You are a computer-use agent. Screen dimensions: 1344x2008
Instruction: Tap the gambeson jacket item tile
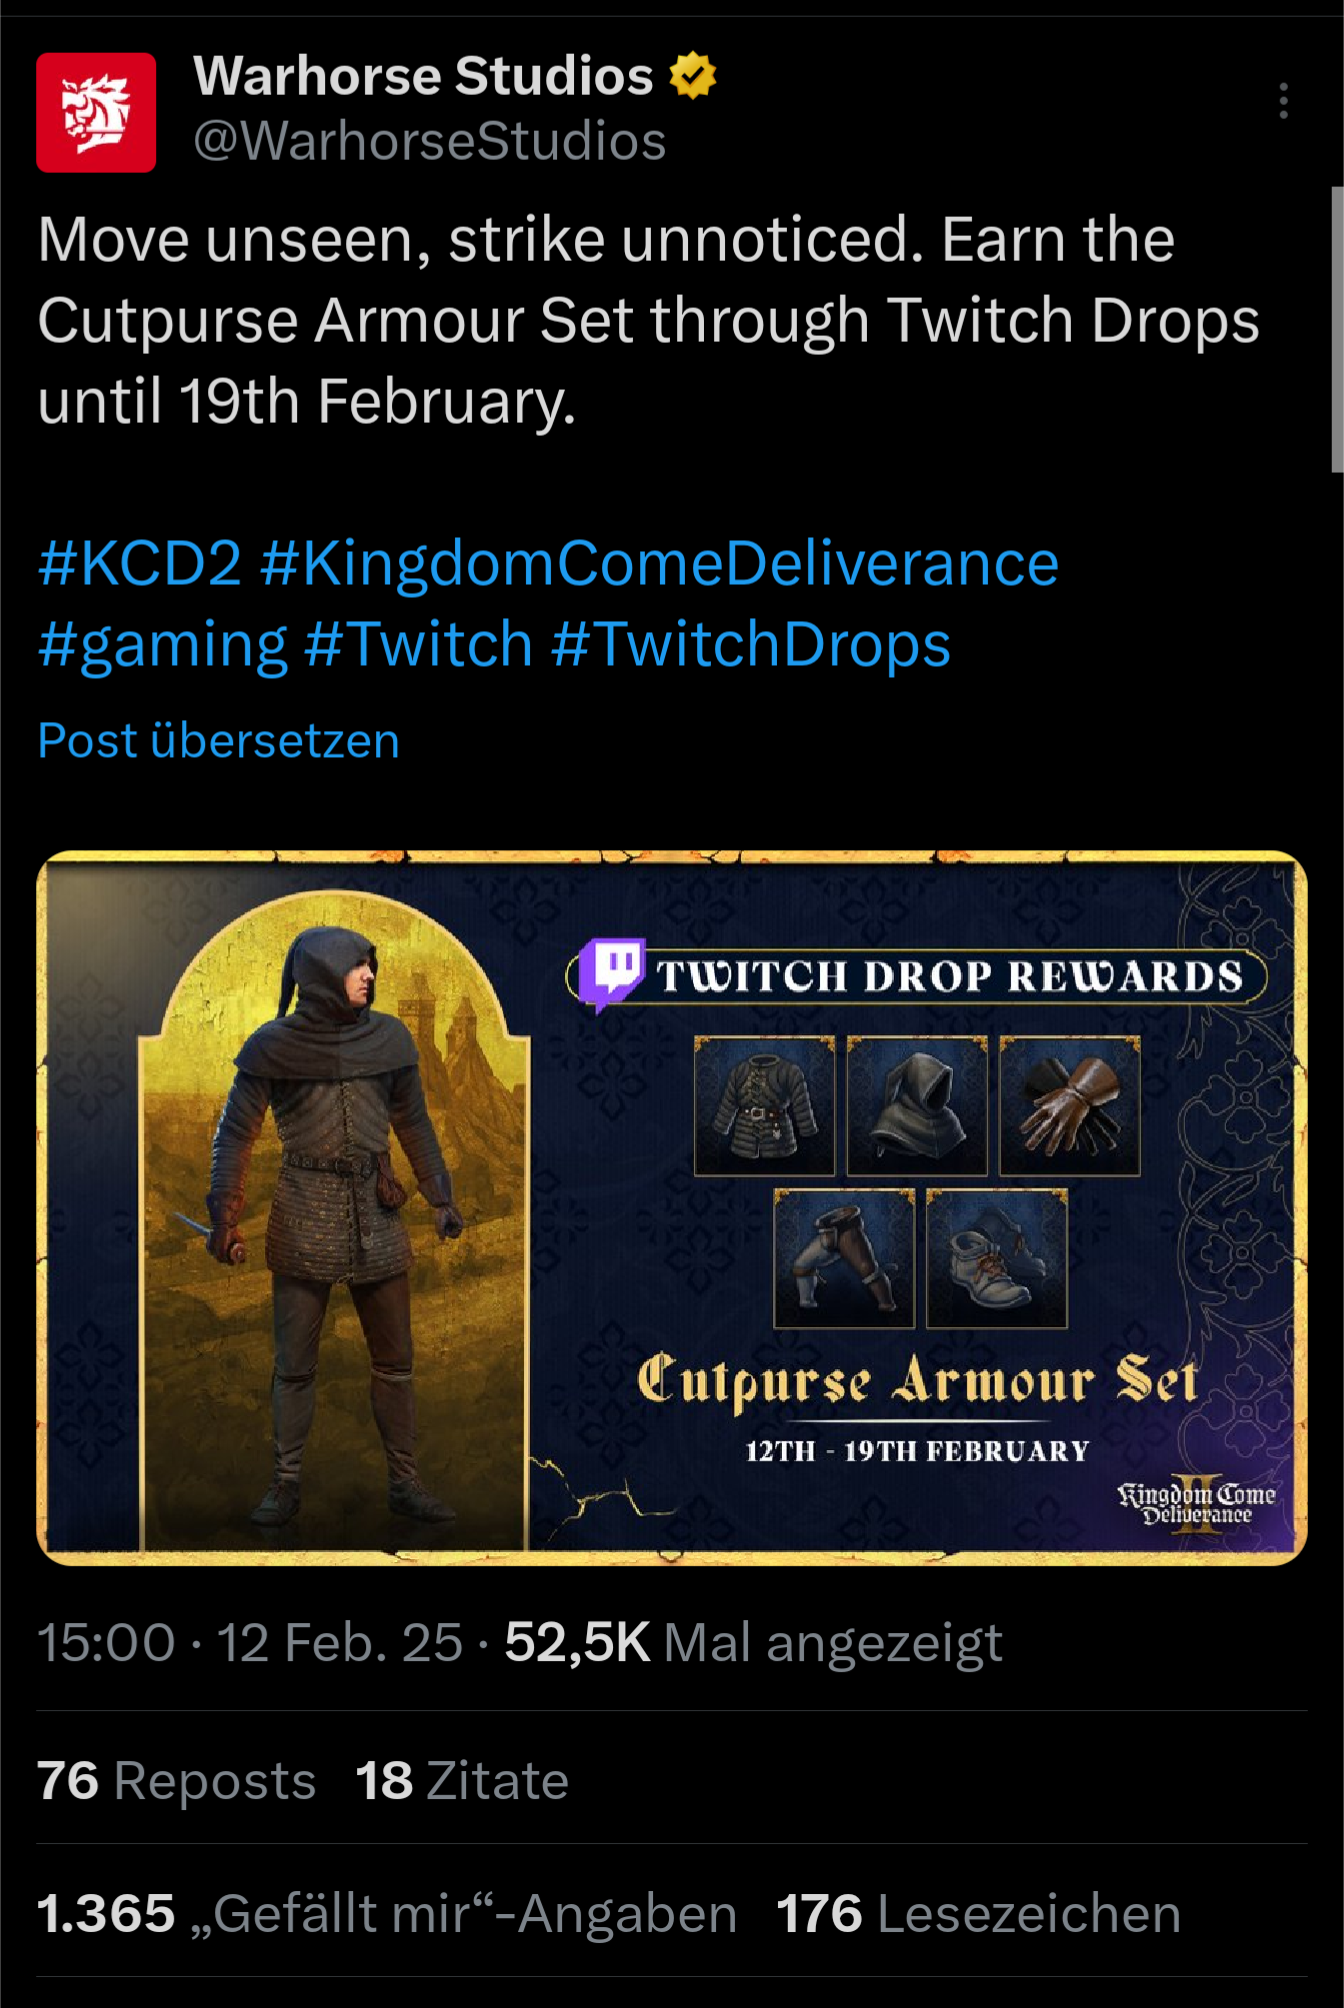(764, 1106)
